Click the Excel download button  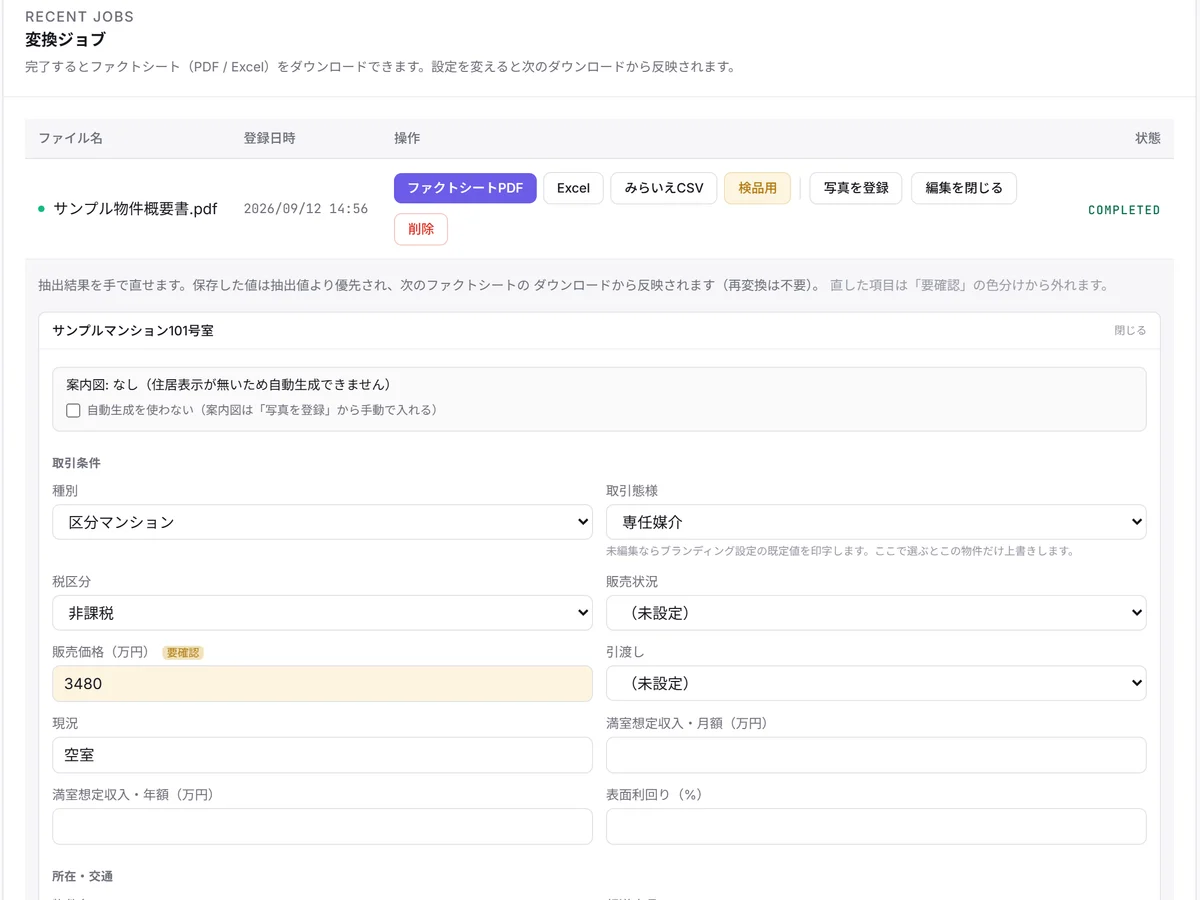pos(573,188)
